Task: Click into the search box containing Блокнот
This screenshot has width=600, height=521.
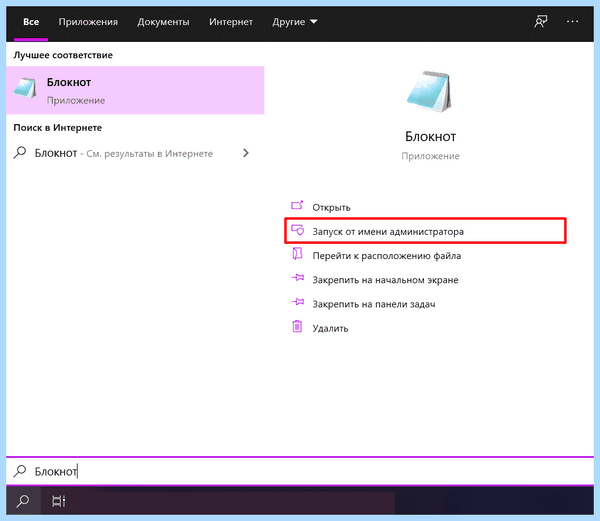Action: point(300,471)
